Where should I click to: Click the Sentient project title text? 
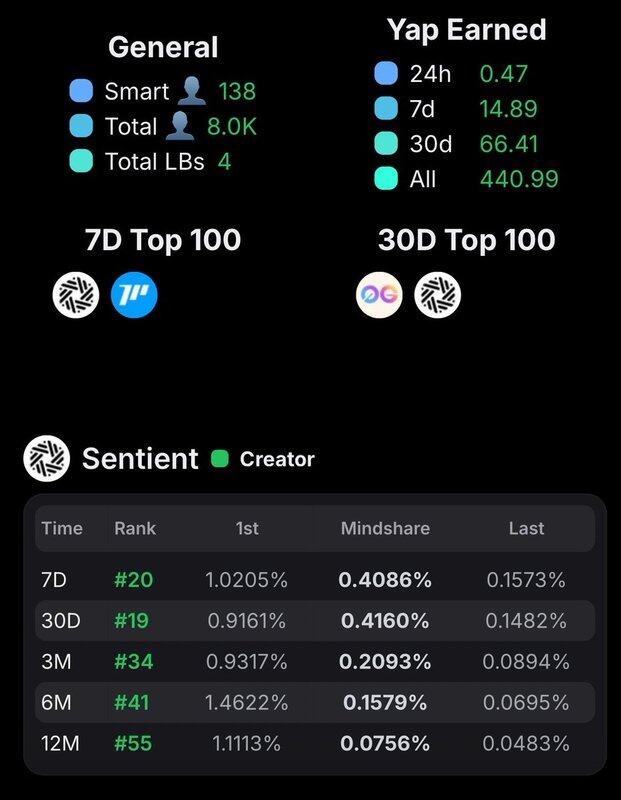(140, 459)
